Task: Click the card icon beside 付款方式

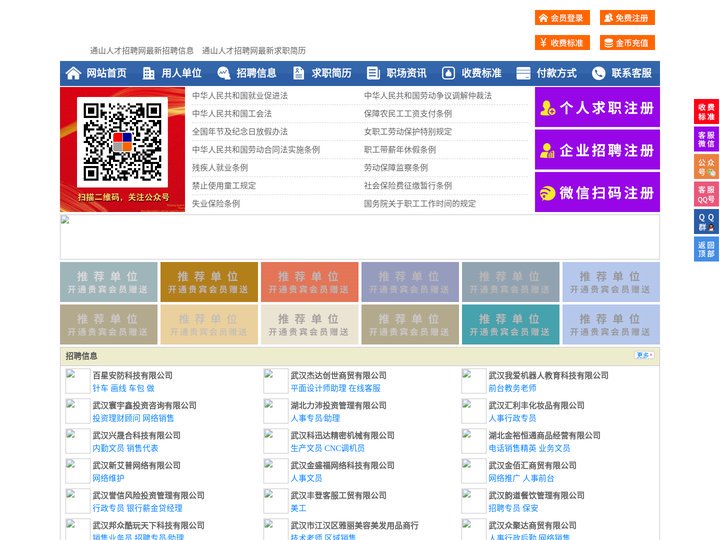Action: (x=523, y=73)
